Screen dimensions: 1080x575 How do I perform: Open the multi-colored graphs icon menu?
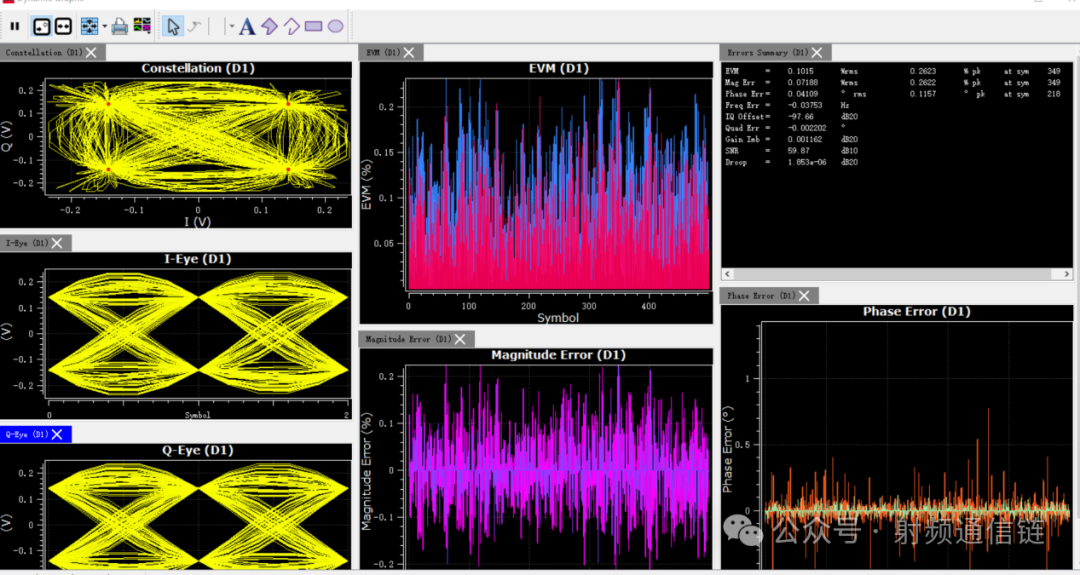142,25
